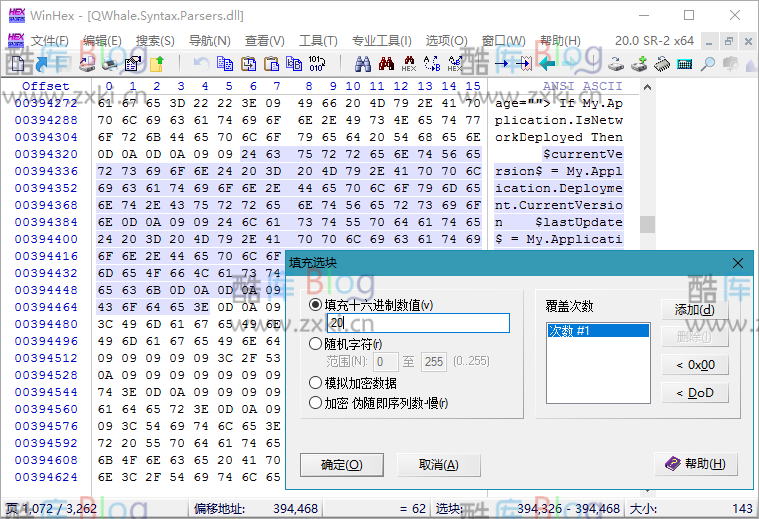Open the 查看(V) menu

click(264, 41)
